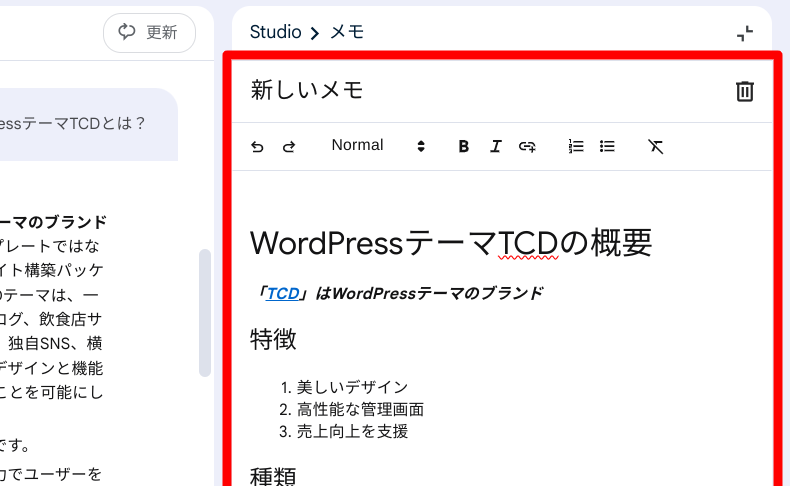The height and width of the screenshot is (486, 790).
Task: Open the TCD hyperlink in memo
Action: tap(283, 293)
